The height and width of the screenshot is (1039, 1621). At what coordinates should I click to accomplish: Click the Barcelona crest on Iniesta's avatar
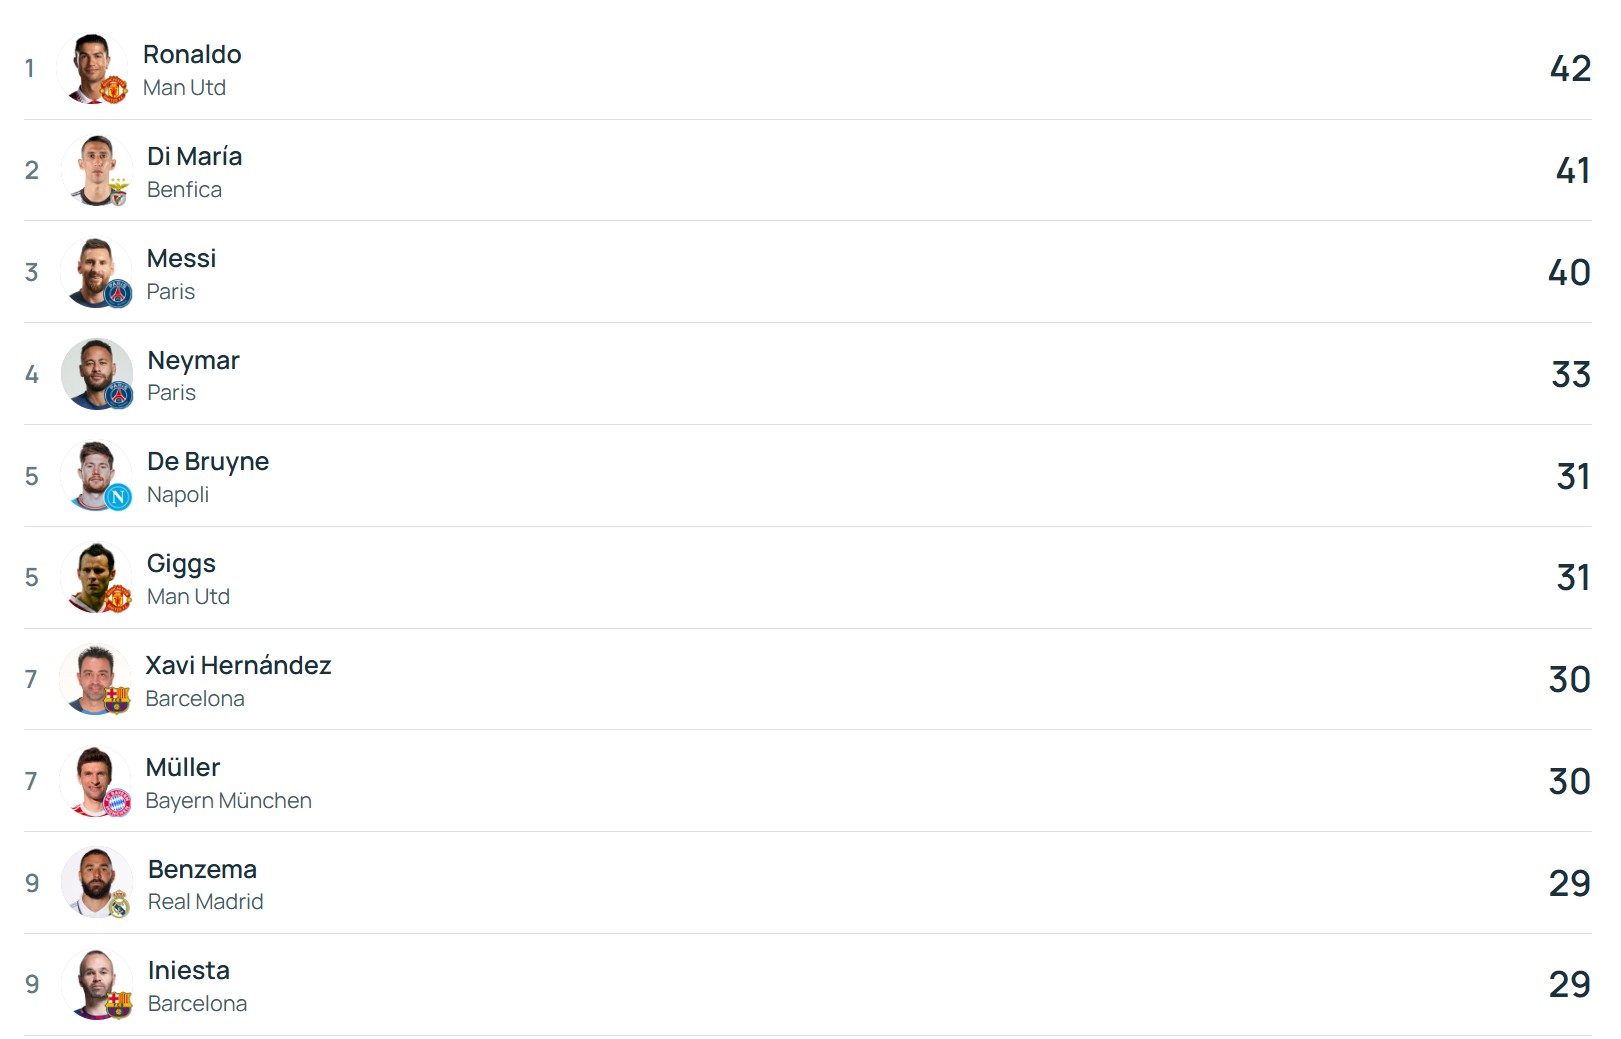(x=119, y=1005)
